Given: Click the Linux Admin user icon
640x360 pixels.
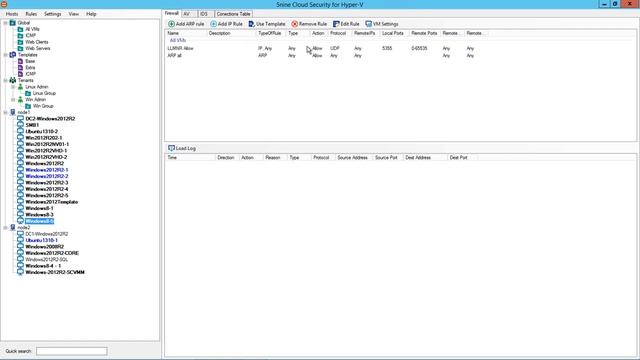Looking at the screenshot, I should (20, 87).
